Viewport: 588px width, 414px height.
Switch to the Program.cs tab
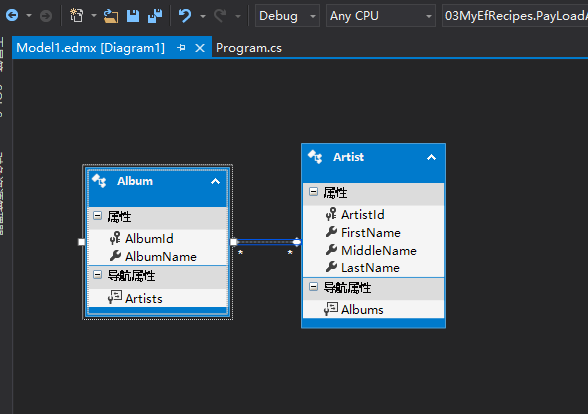tap(249, 48)
